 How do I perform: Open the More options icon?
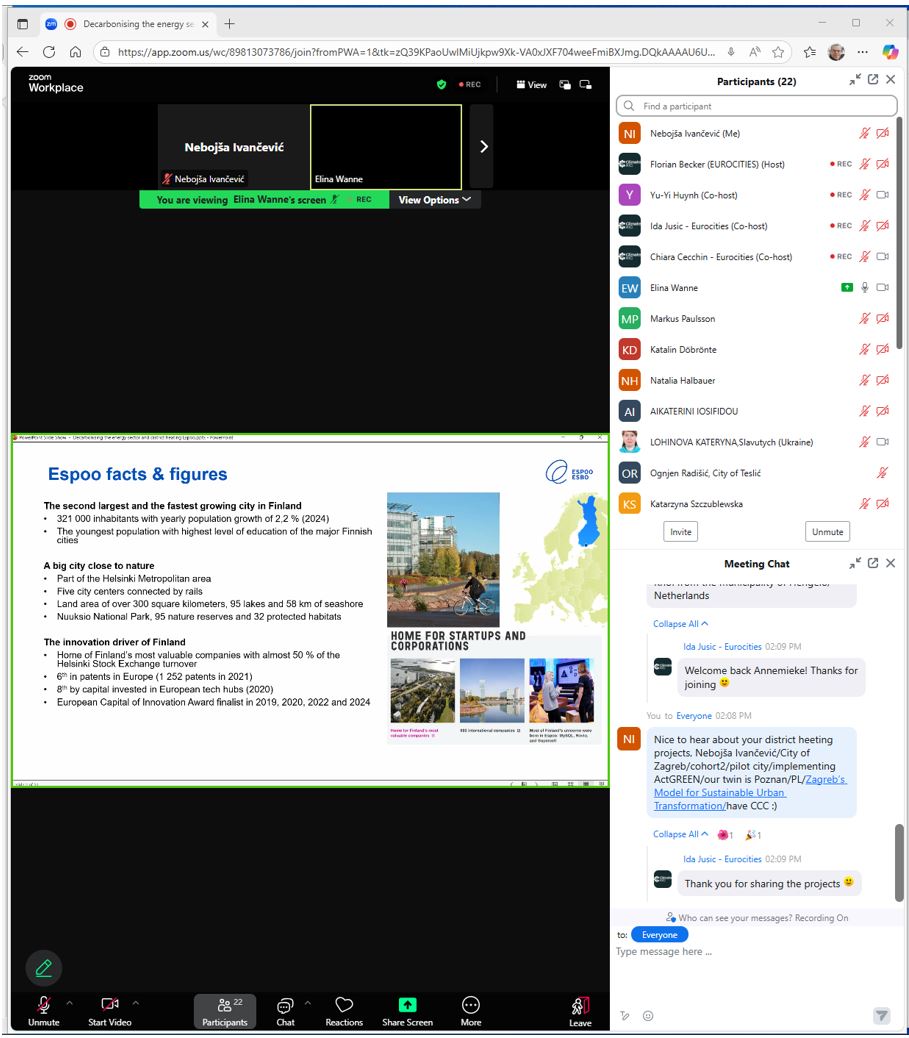(x=471, y=1005)
